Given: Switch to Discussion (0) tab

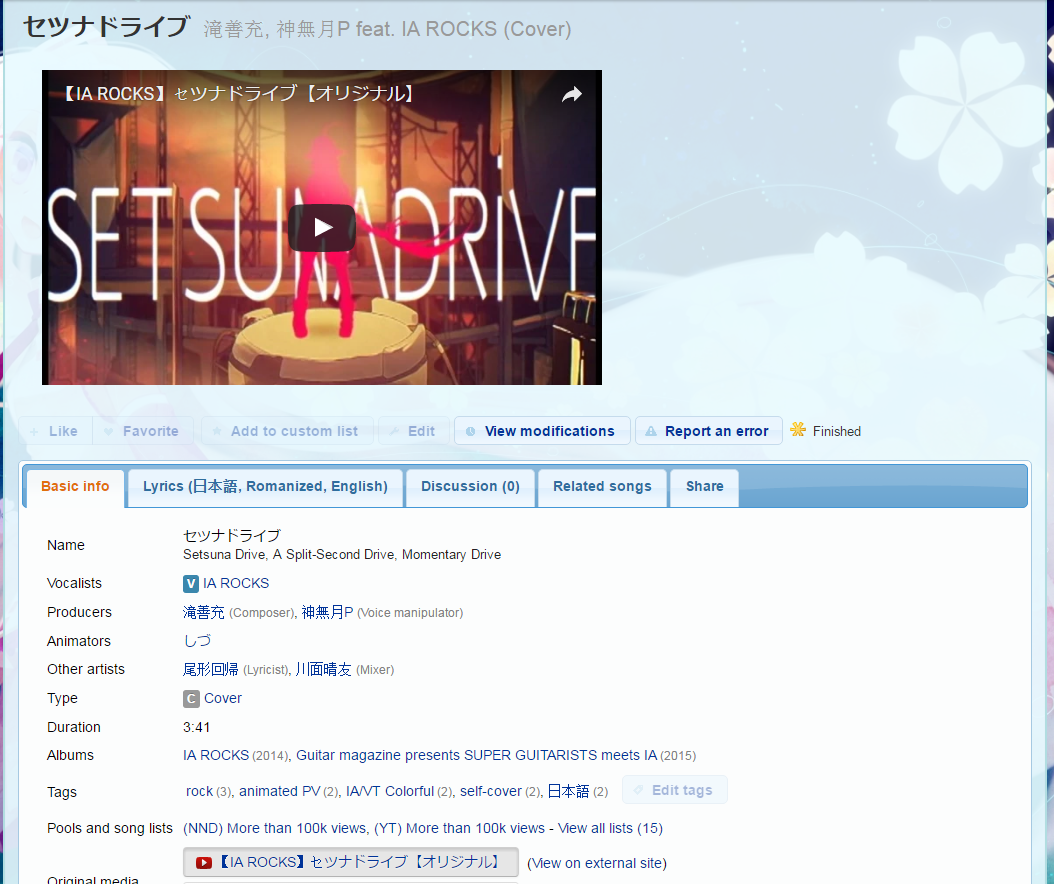Looking at the screenshot, I should pyautogui.click(x=470, y=487).
